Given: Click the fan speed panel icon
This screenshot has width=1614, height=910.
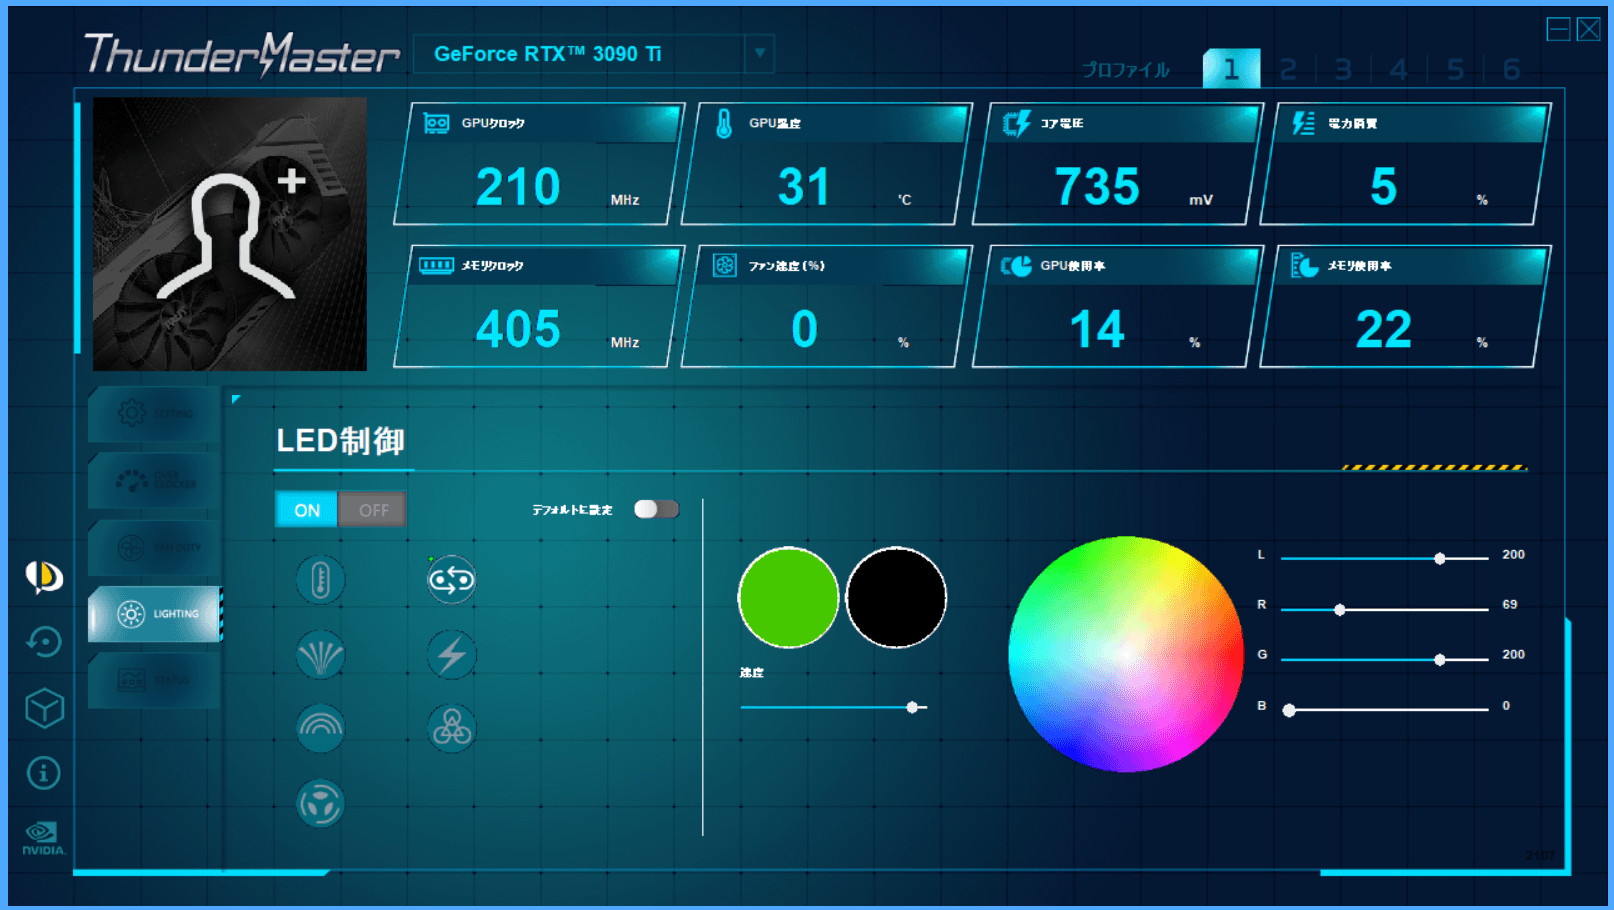Looking at the screenshot, I should [724, 265].
